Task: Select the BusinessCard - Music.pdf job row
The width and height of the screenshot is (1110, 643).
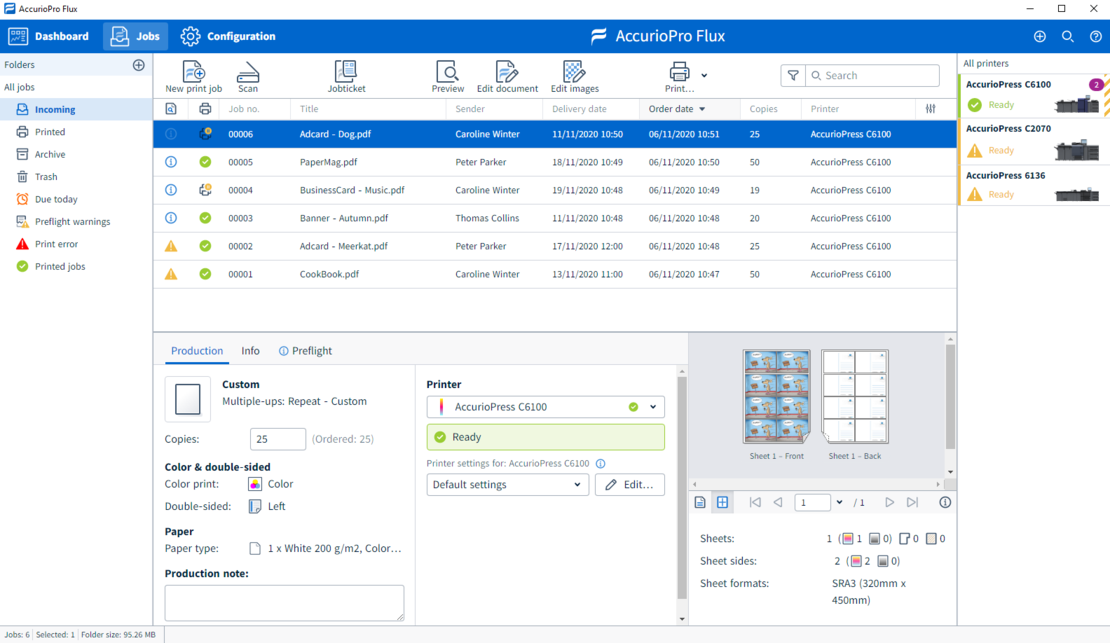Action: tap(554, 190)
